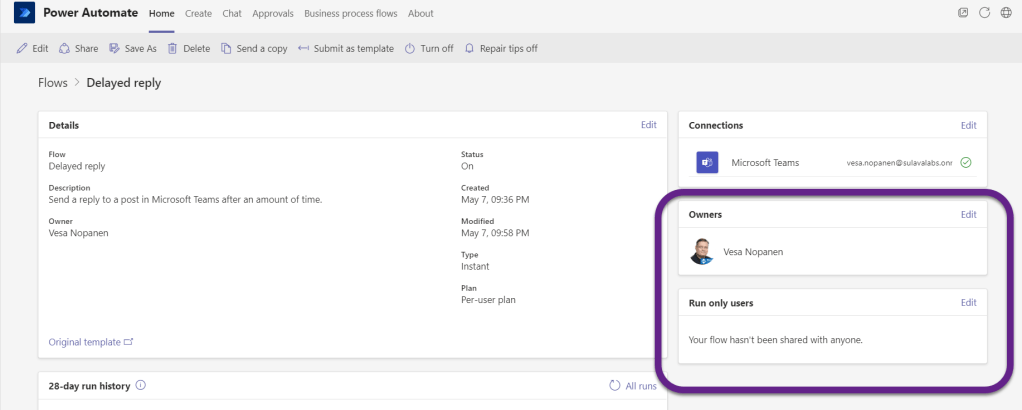Click Edit link in Connections panel
1022x410 pixels.
click(968, 126)
